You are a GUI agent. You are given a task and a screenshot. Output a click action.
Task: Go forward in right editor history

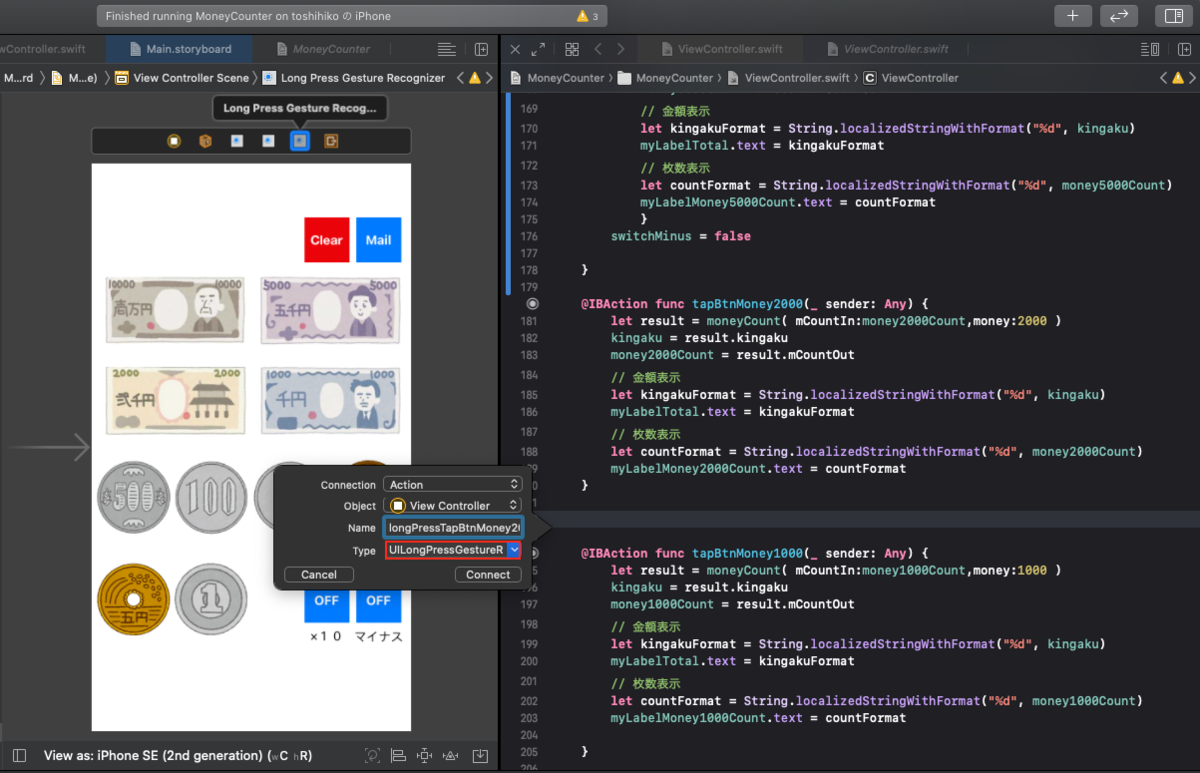(621, 49)
